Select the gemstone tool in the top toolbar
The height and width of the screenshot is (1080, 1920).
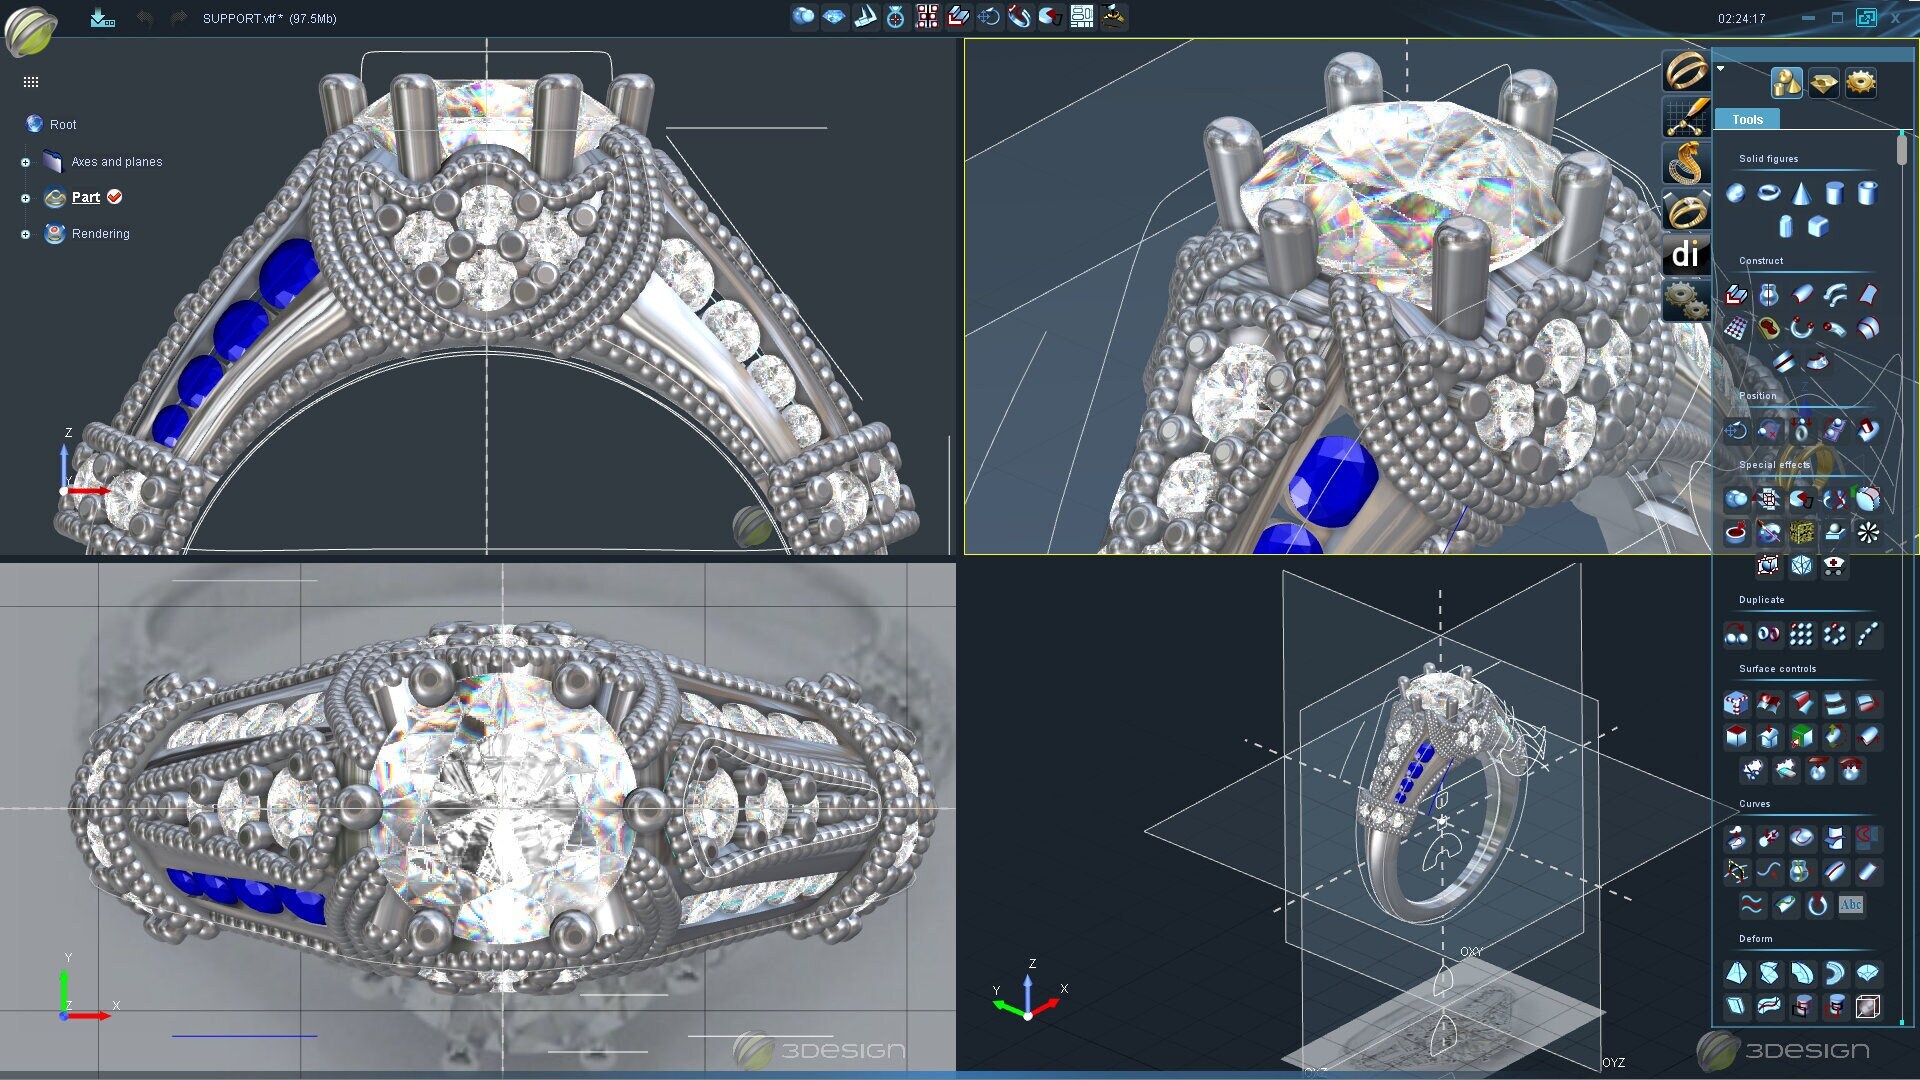(x=835, y=16)
